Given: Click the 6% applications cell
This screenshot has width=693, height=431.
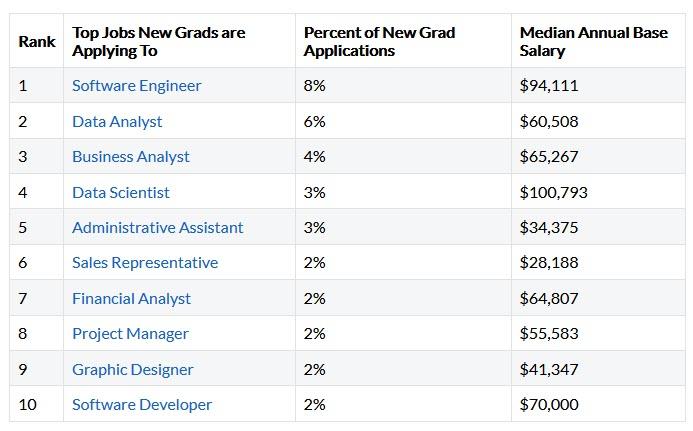Looking at the screenshot, I should point(315,122).
